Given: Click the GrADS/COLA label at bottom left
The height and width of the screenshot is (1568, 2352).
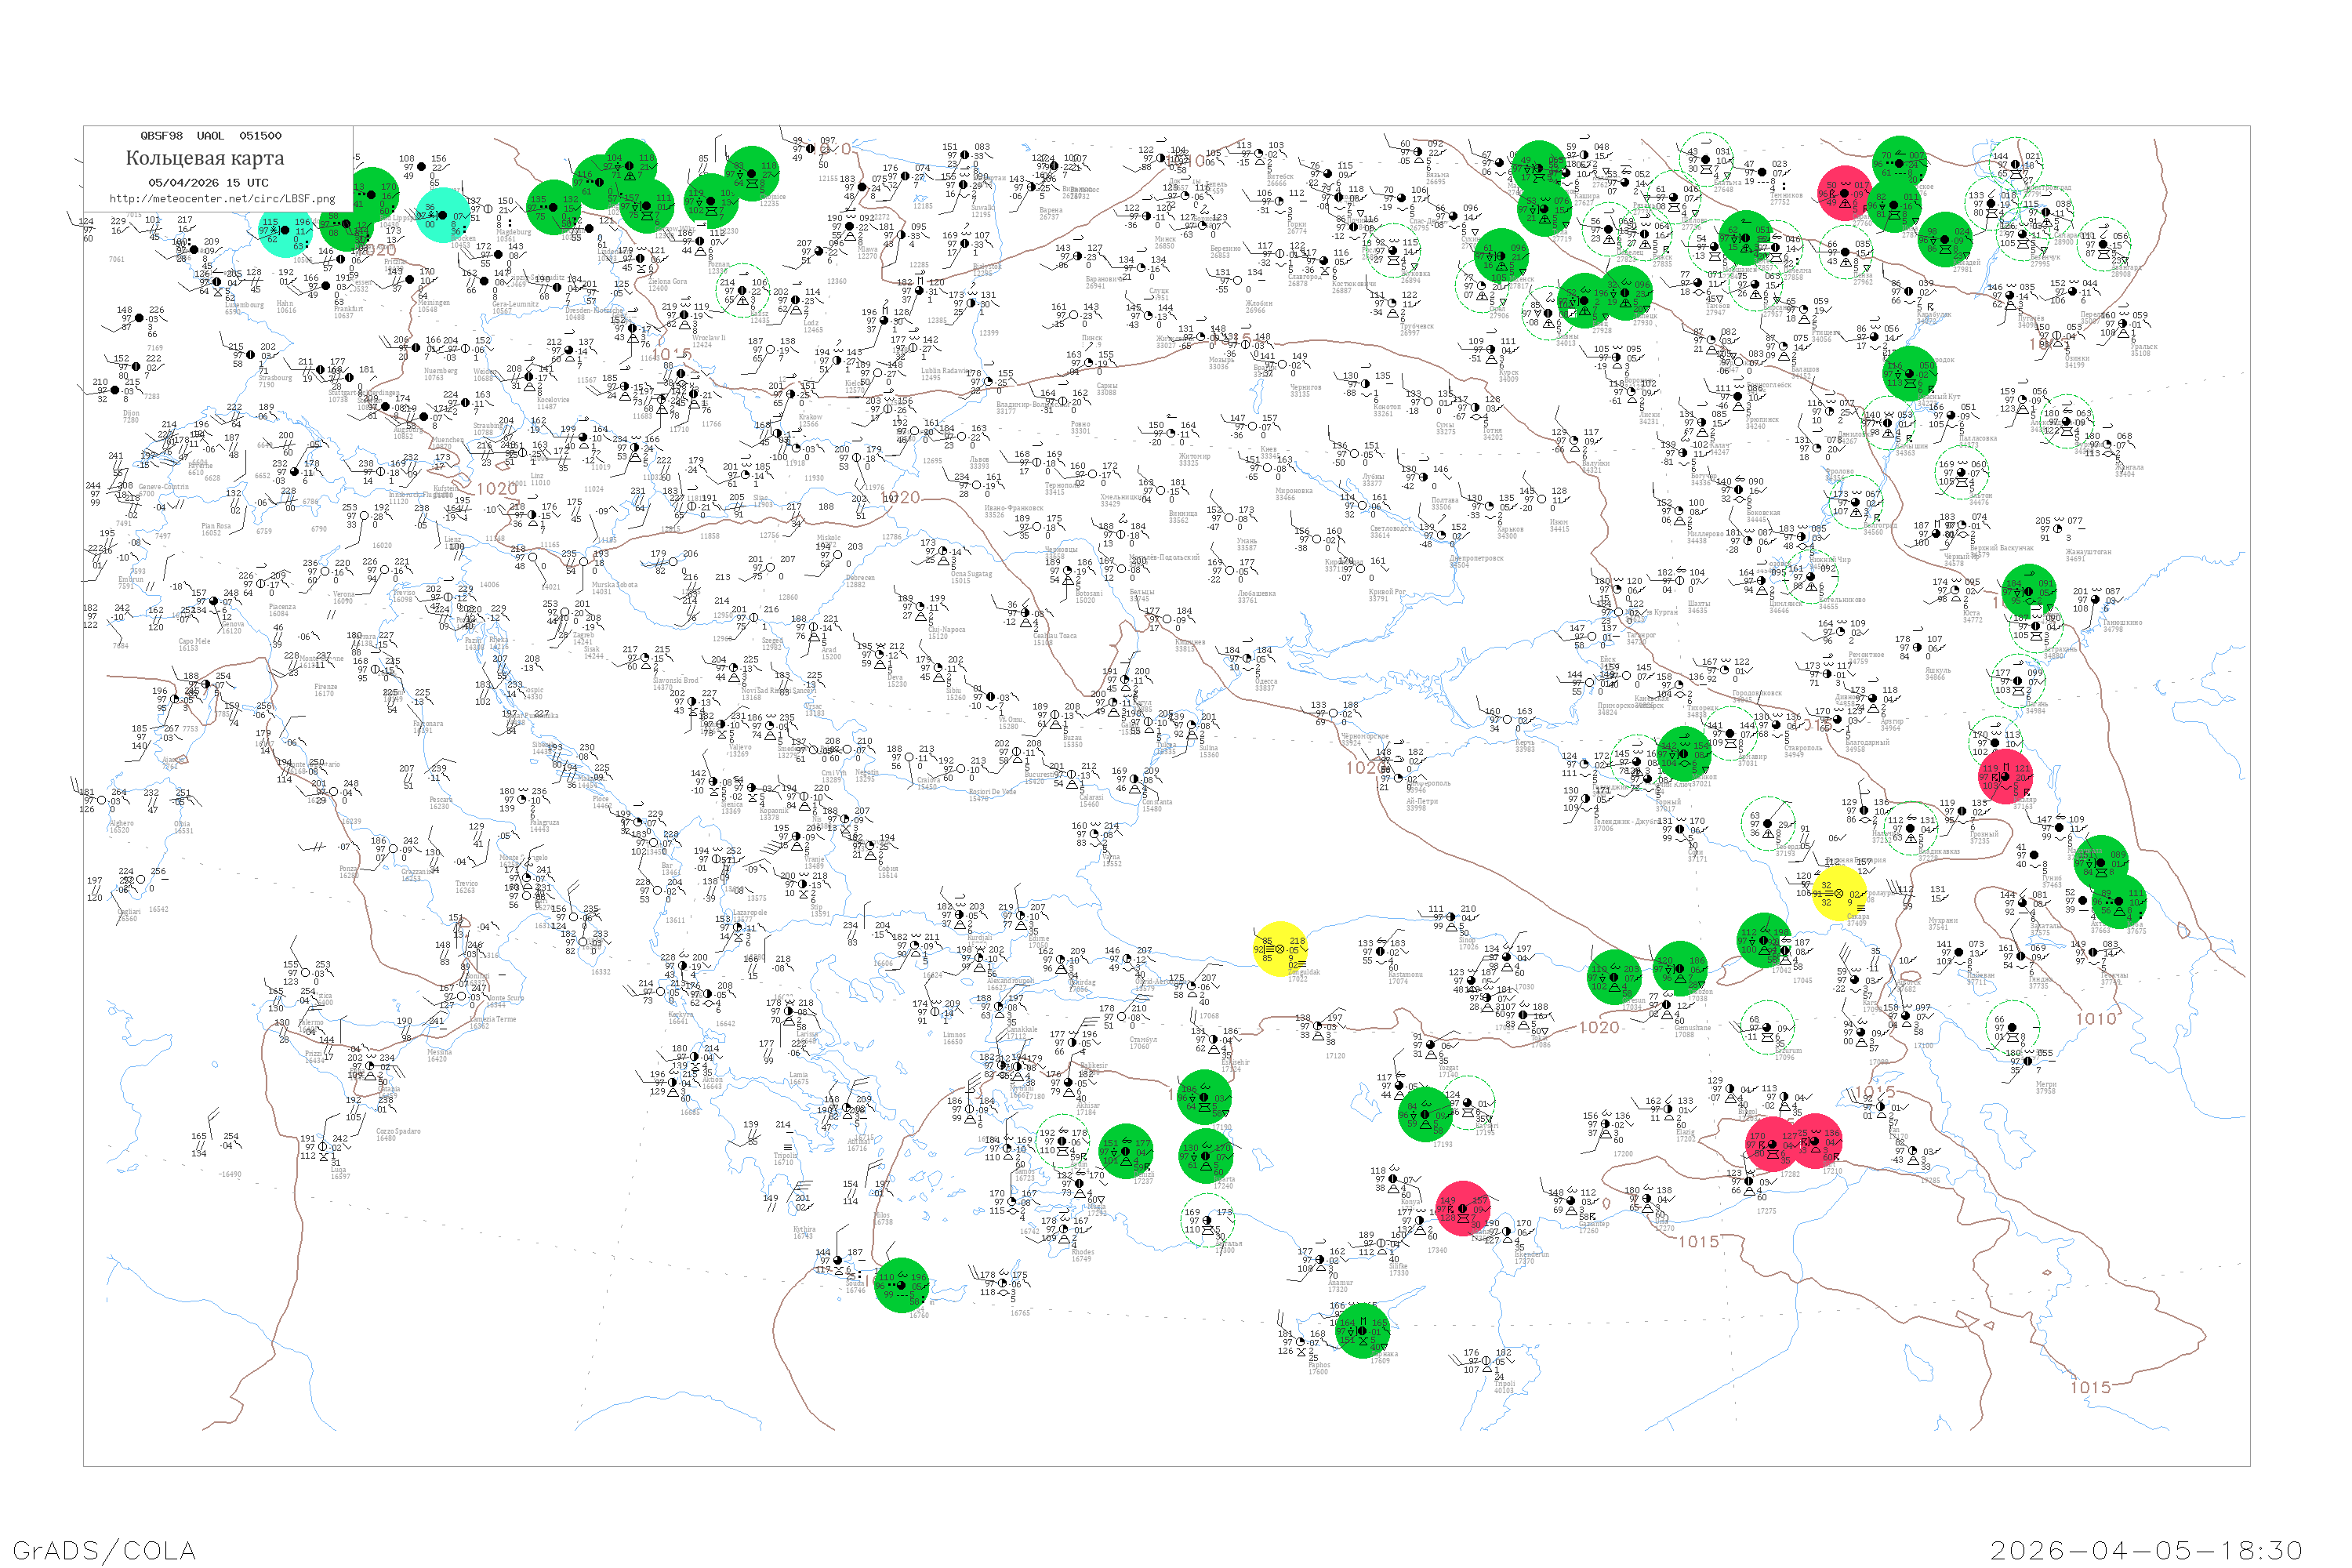Looking at the screenshot, I should [104, 1550].
